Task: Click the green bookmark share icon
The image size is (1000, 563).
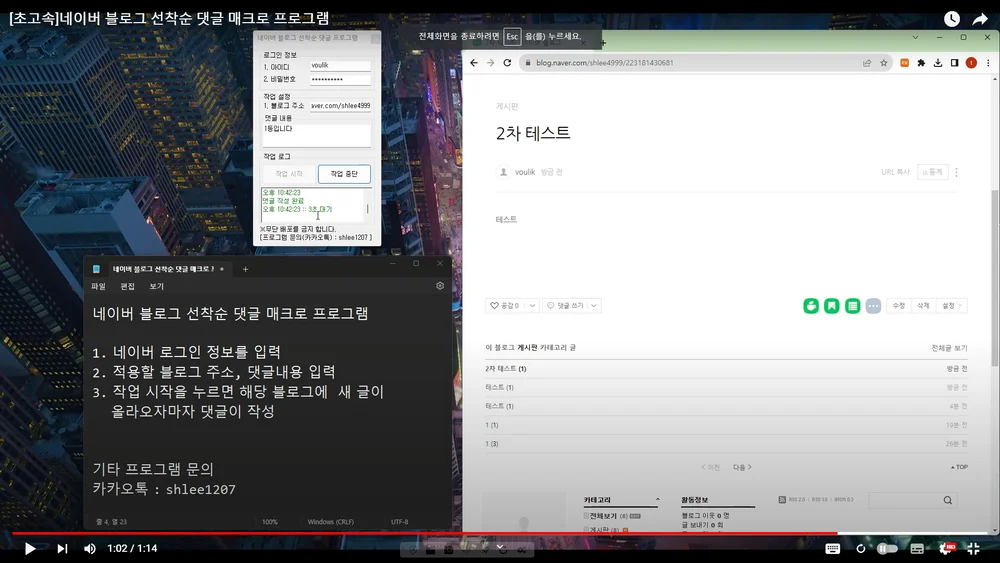Action: click(x=832, y=306)
